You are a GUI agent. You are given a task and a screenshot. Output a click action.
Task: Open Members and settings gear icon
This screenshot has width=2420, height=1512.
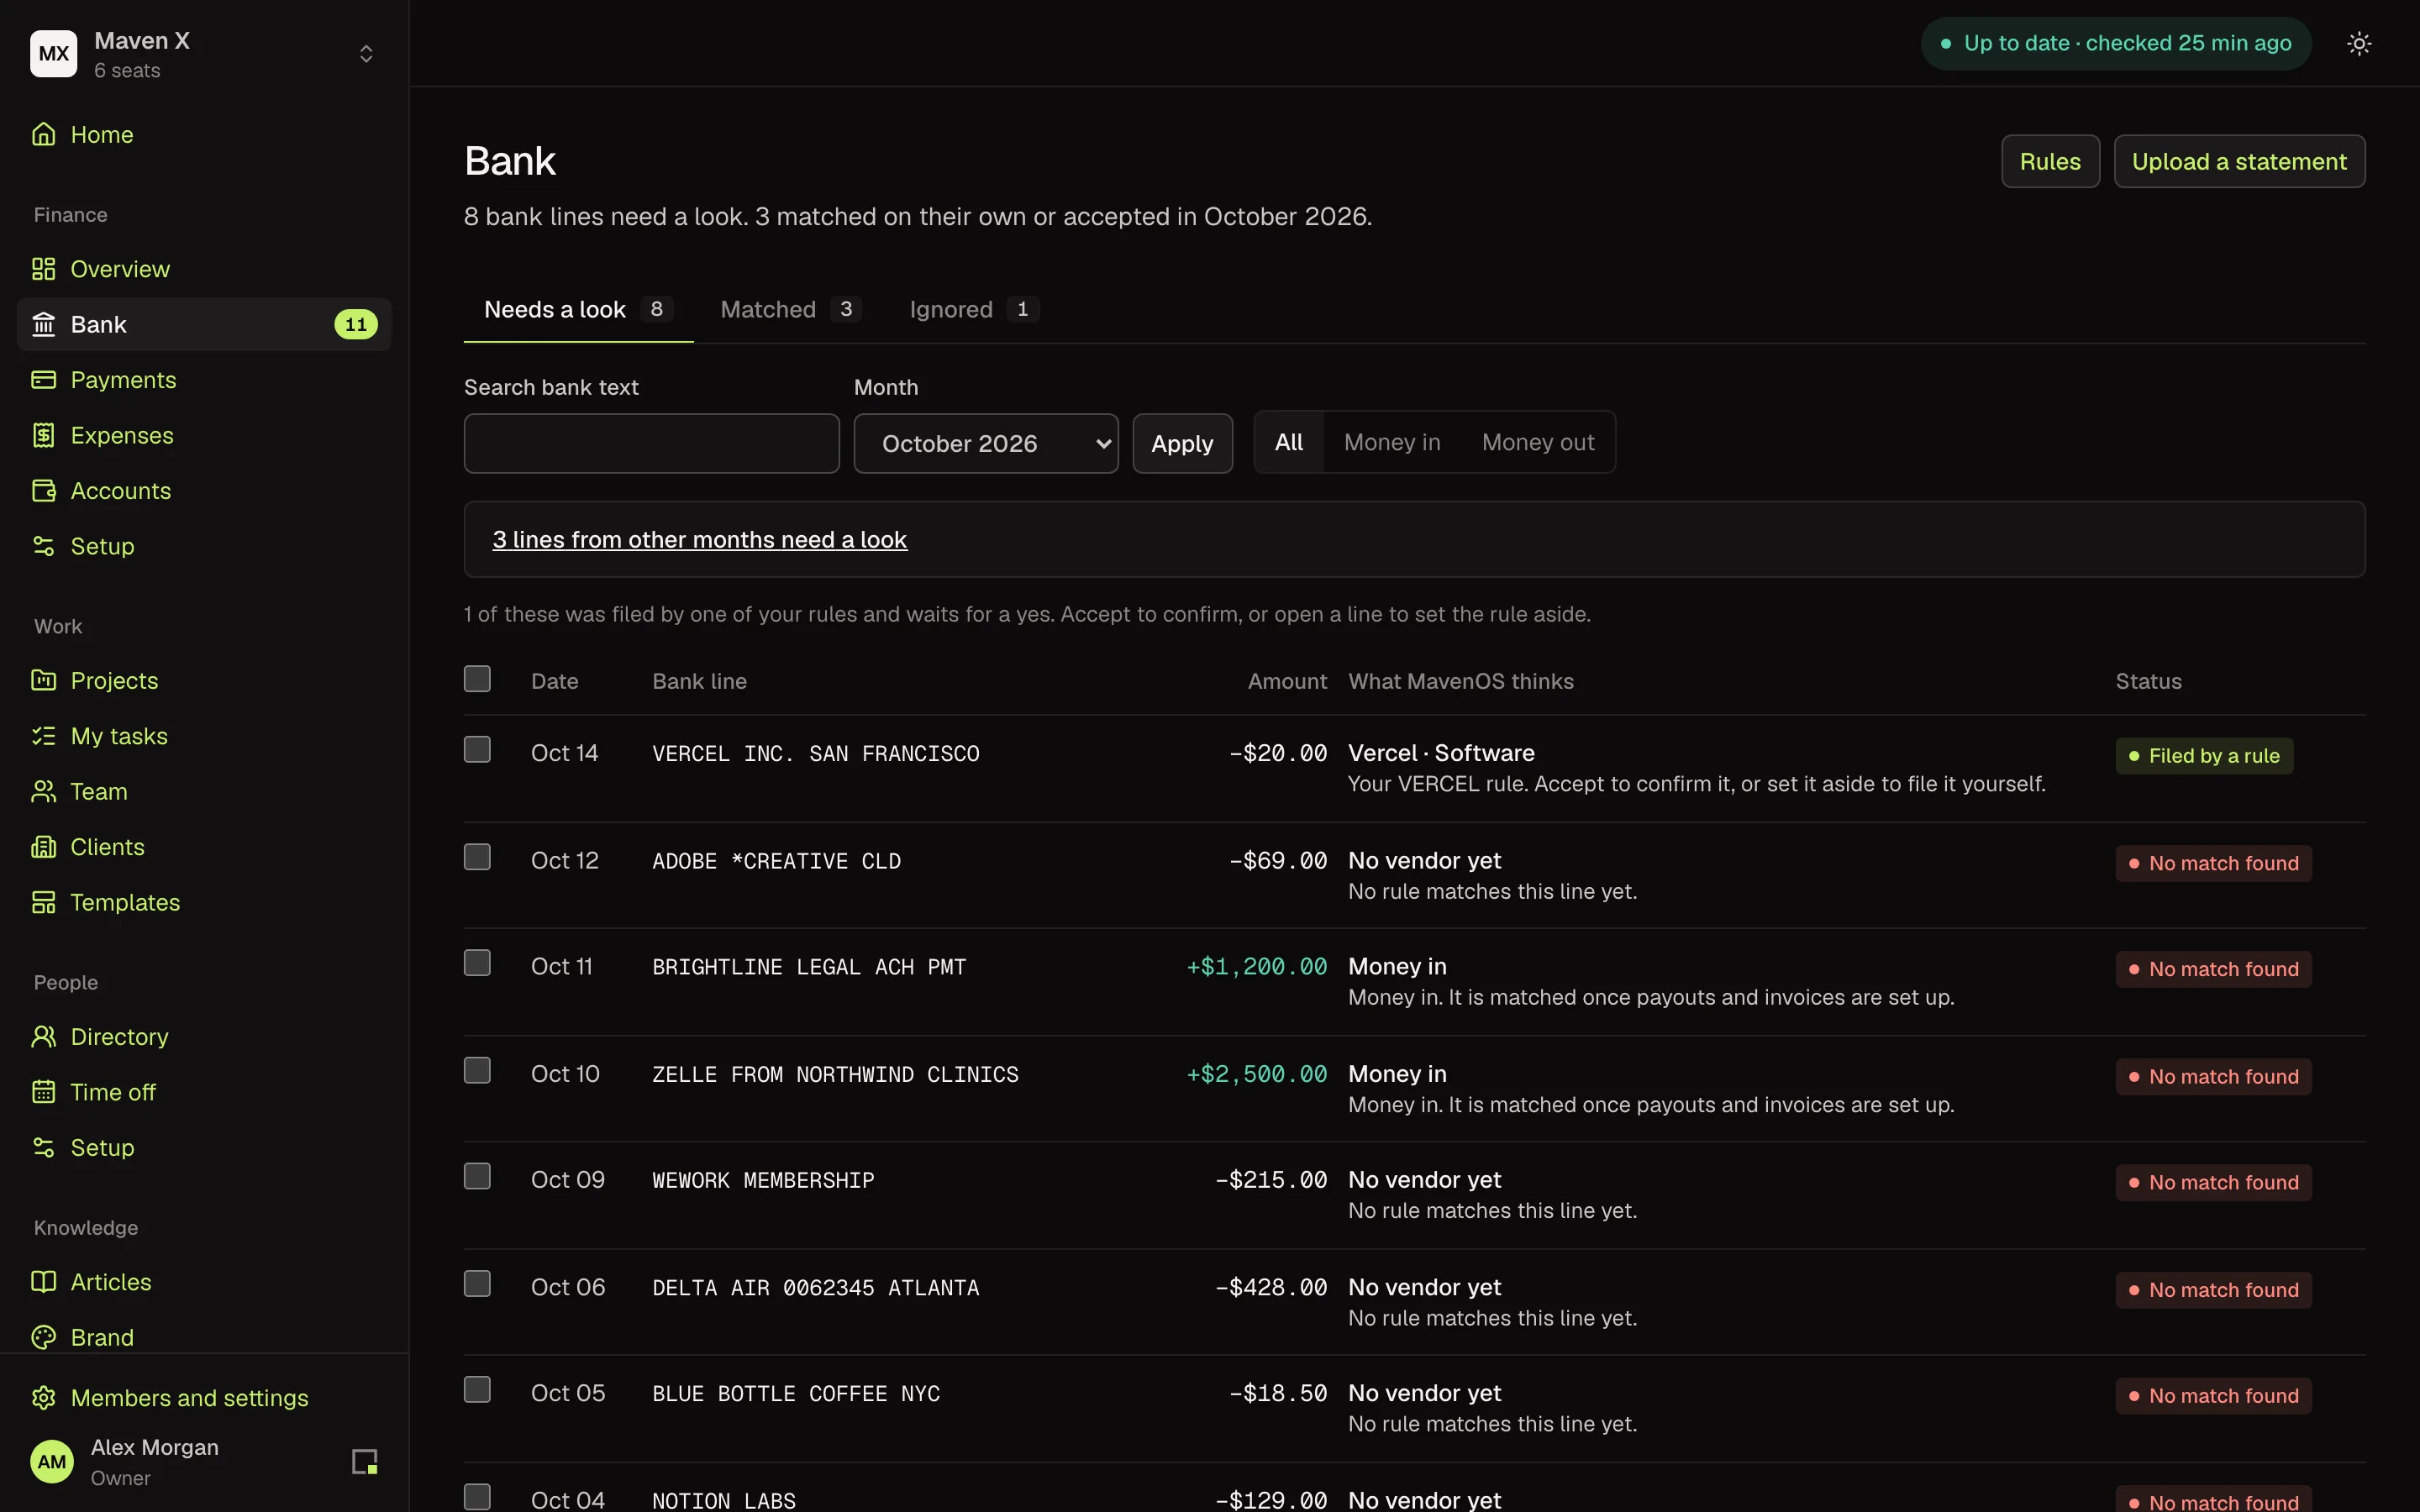coord(43,1398)
